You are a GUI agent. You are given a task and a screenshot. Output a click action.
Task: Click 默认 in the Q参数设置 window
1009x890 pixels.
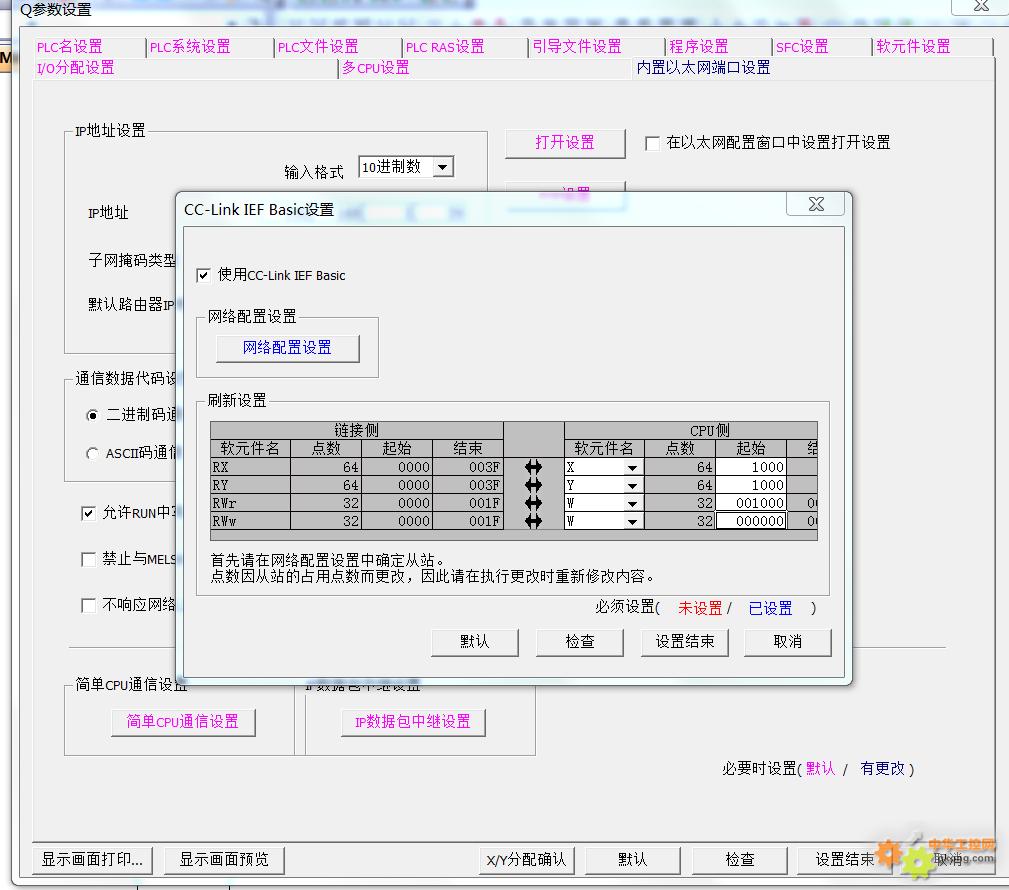(633, 860)
